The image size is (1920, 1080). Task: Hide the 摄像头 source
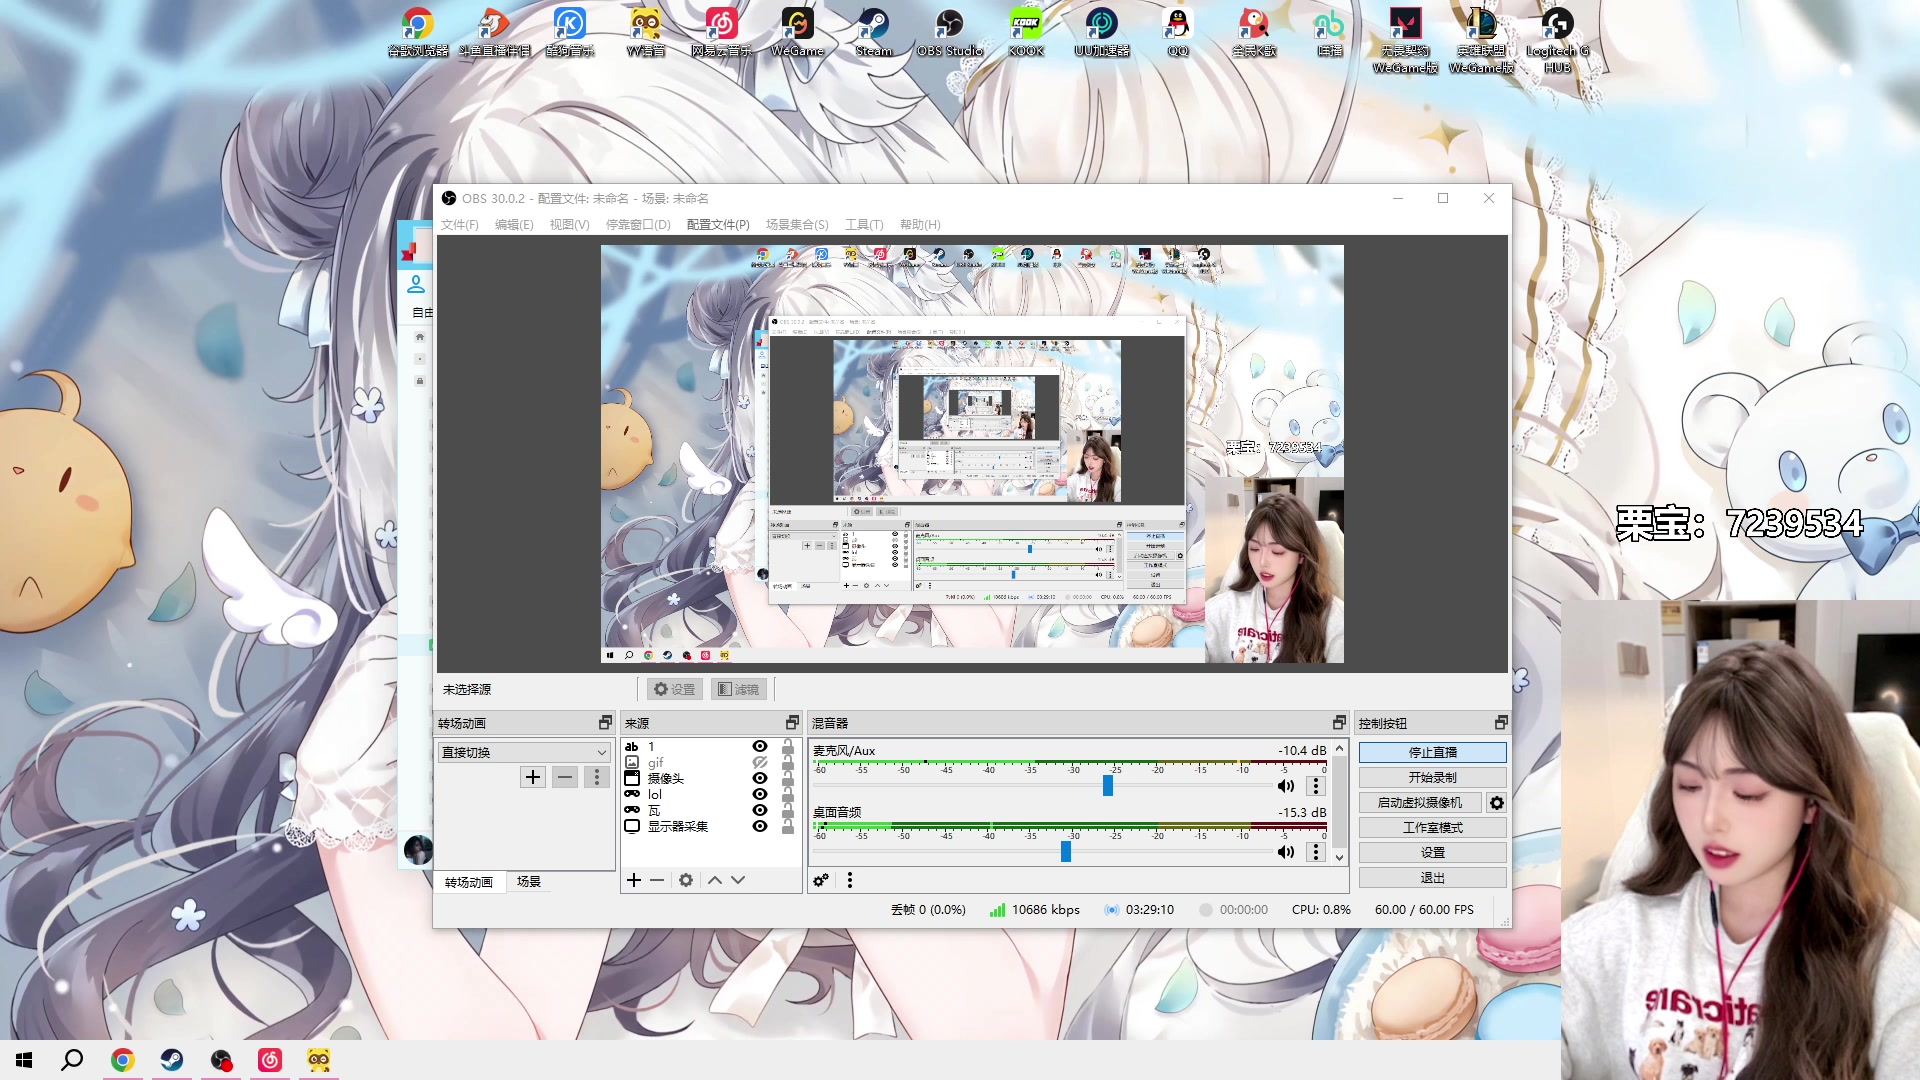(x=760, y=778)
